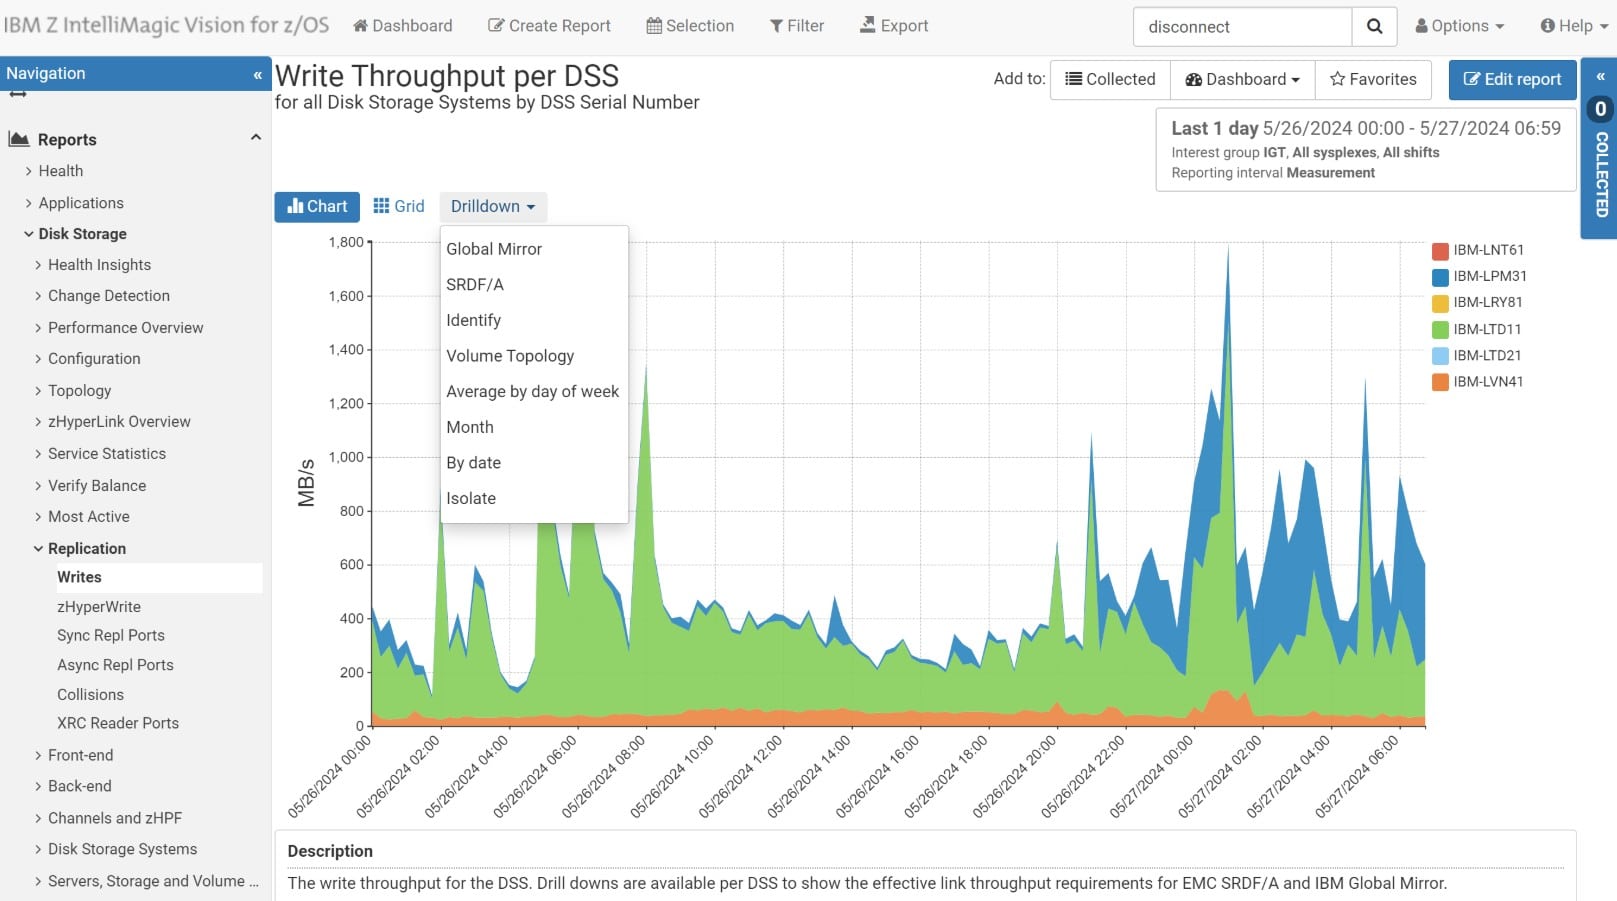The height and width of the screenshot is (901, 1617).
Task: Expand the Health Insights tree node
Action: click(99, 265)
